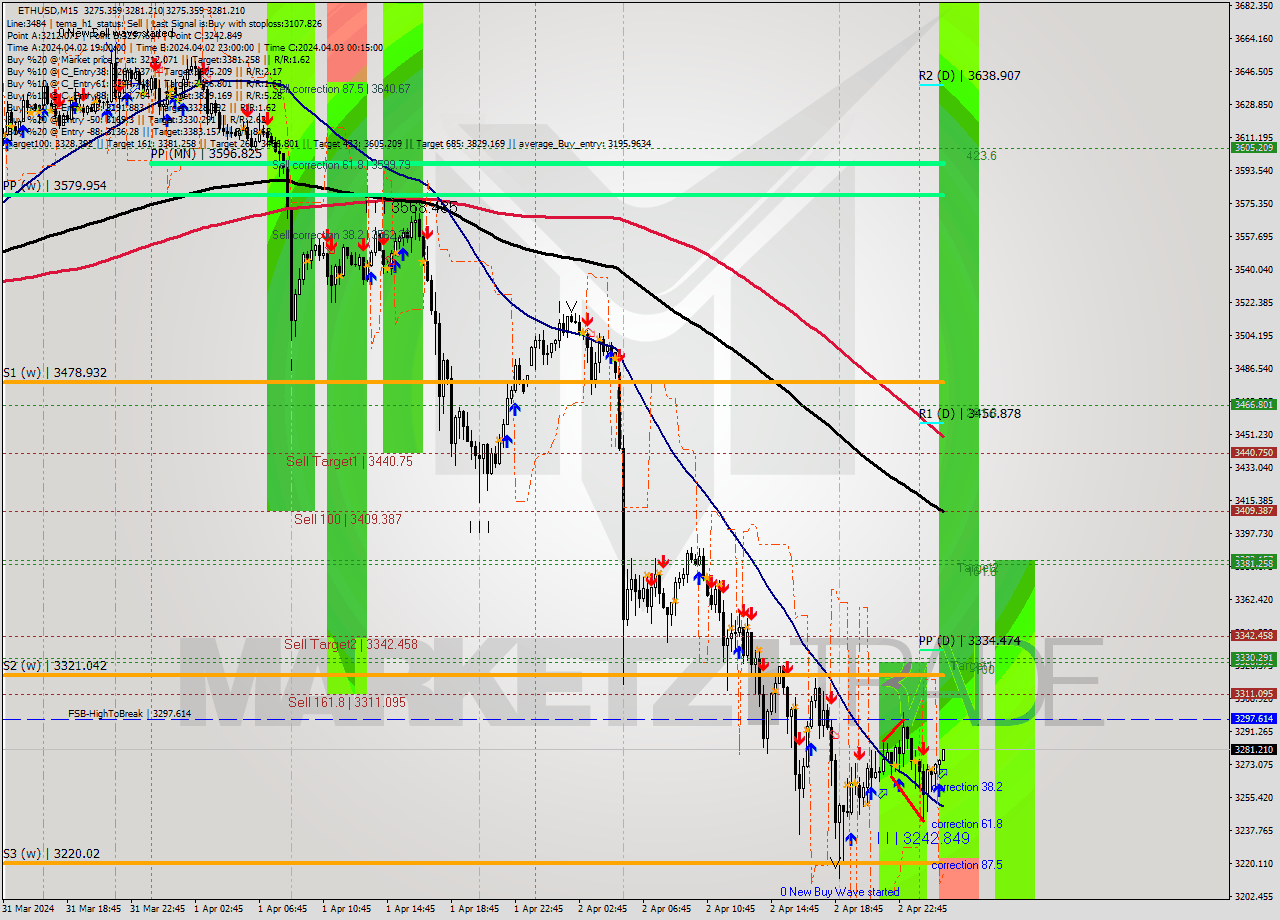Click the current price 3281.210 tag

tap(1254, 750)
